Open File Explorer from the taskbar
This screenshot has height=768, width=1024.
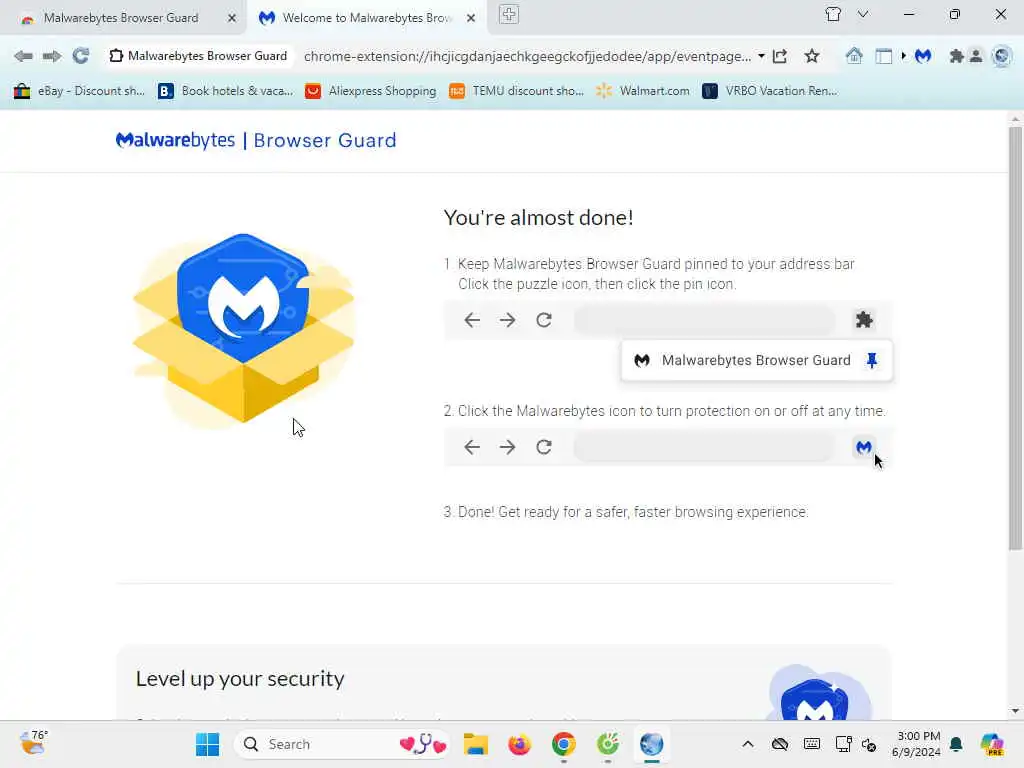[475, 744]
